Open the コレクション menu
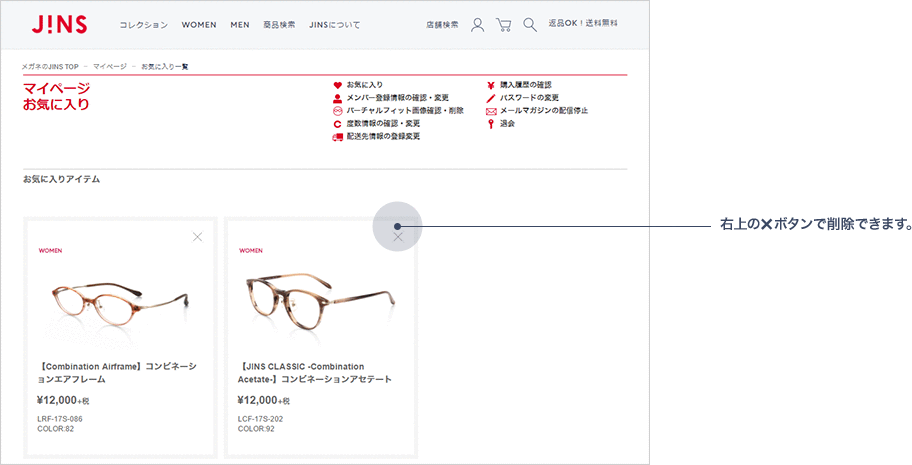Image resolution: width=912 pixels, height=465 pixels. 144,25
